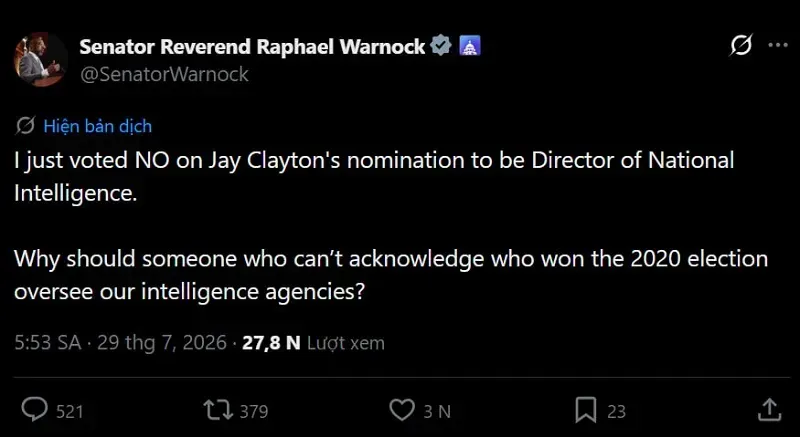The image size is (800, 437).
Task: Open Senator Warnock's profile avatar
Action: point(40,60)
